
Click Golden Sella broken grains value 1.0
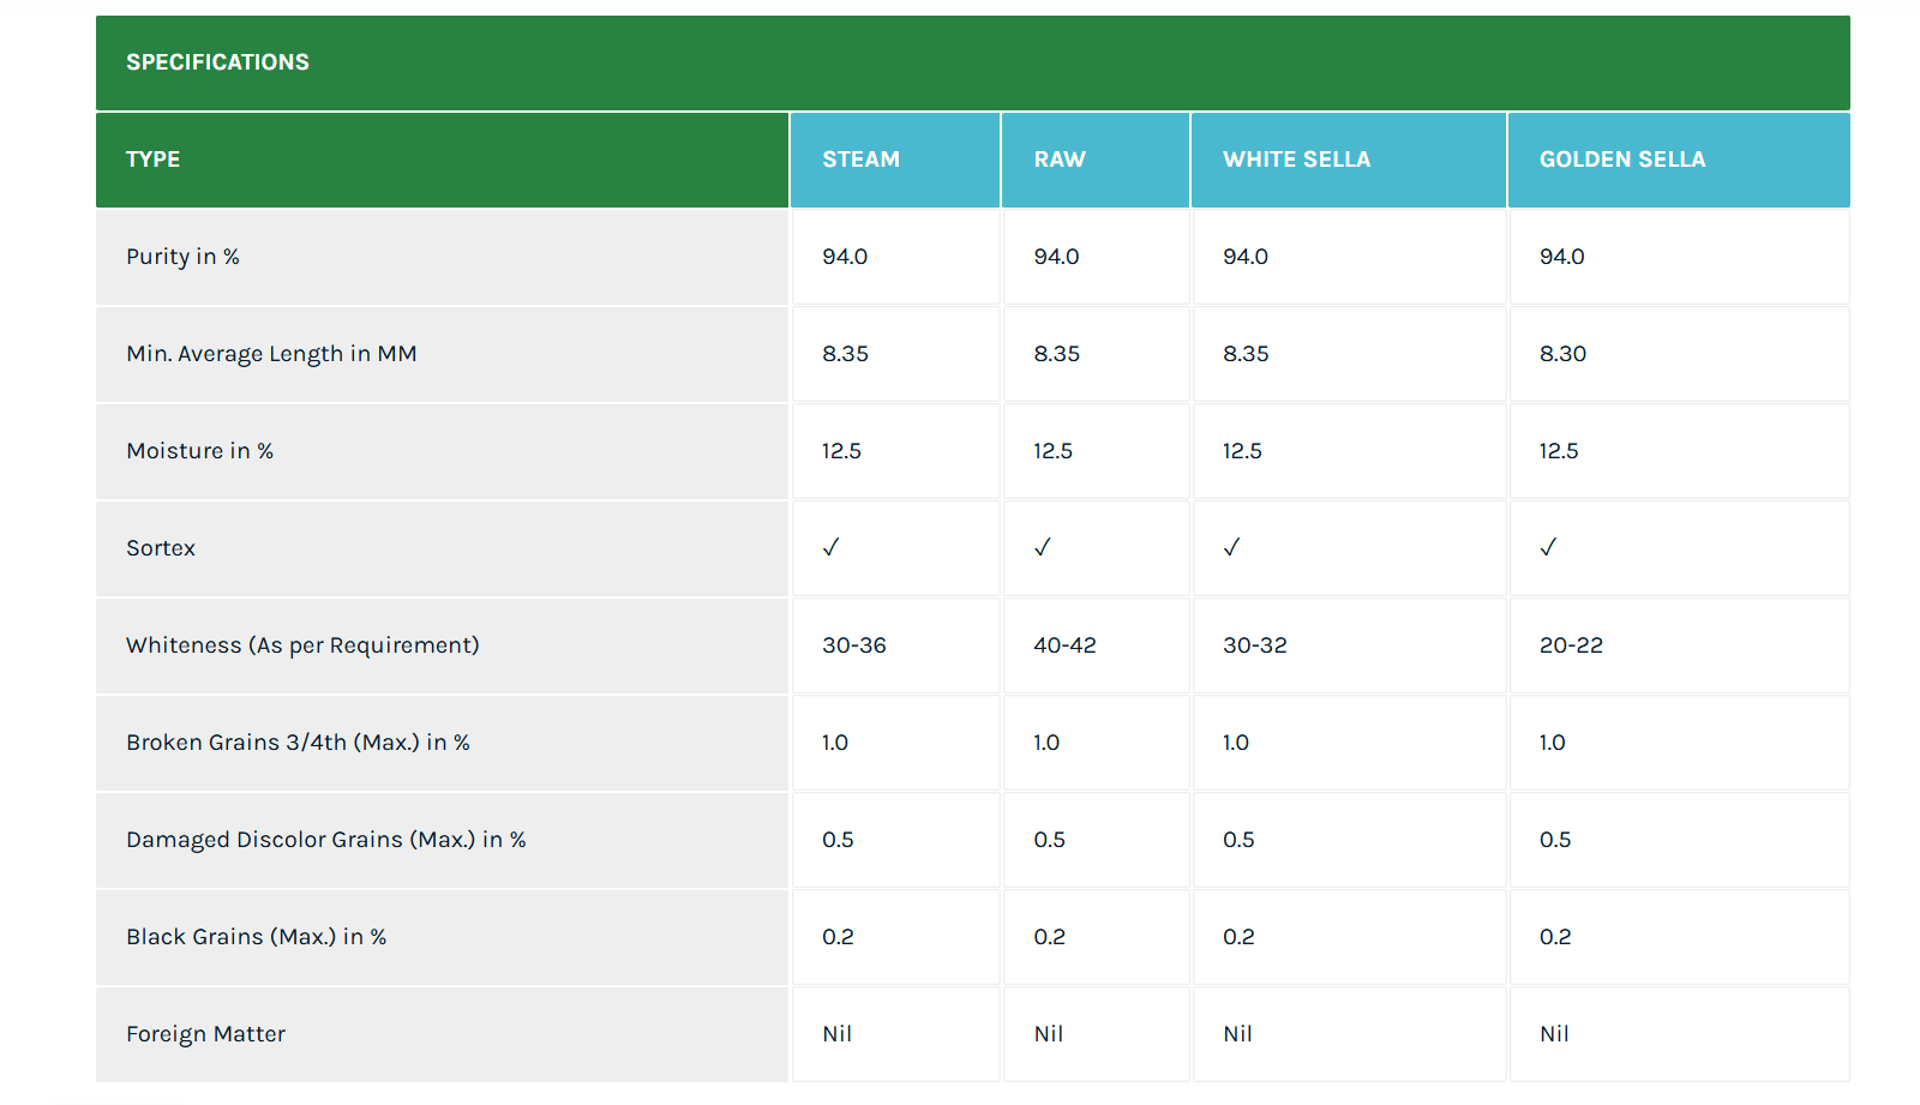point(1552,742)
